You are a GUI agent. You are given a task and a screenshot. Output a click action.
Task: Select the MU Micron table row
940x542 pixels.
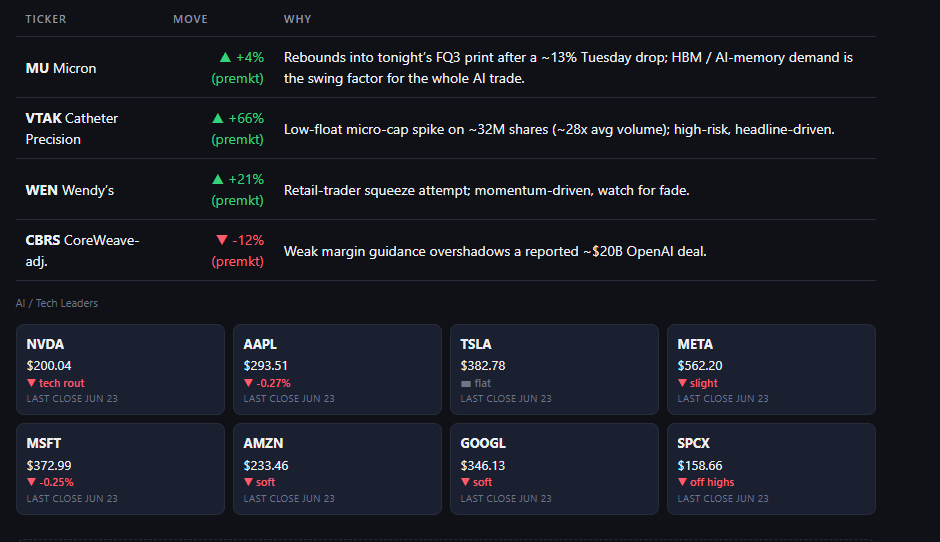[x=446, y=68]
